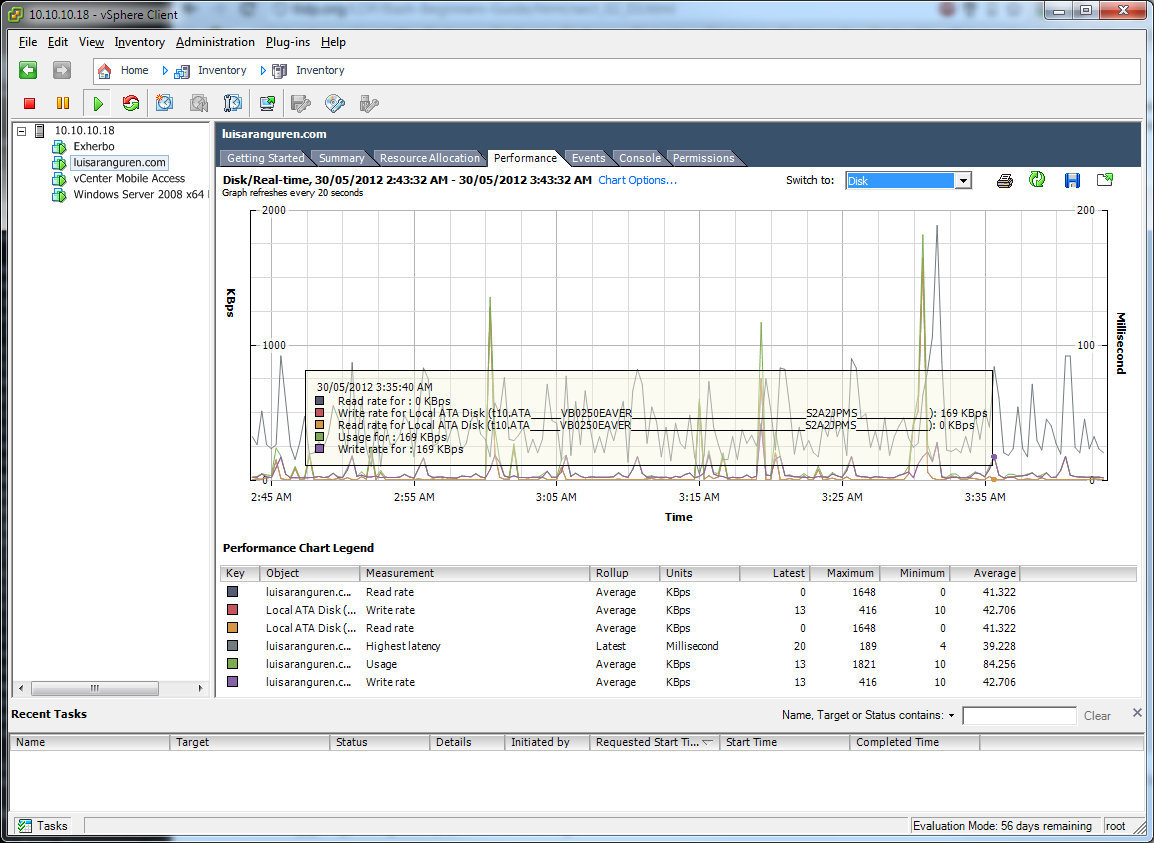
Task: Switch to the Getting Started tab
Action: click(x=266, y=158)
